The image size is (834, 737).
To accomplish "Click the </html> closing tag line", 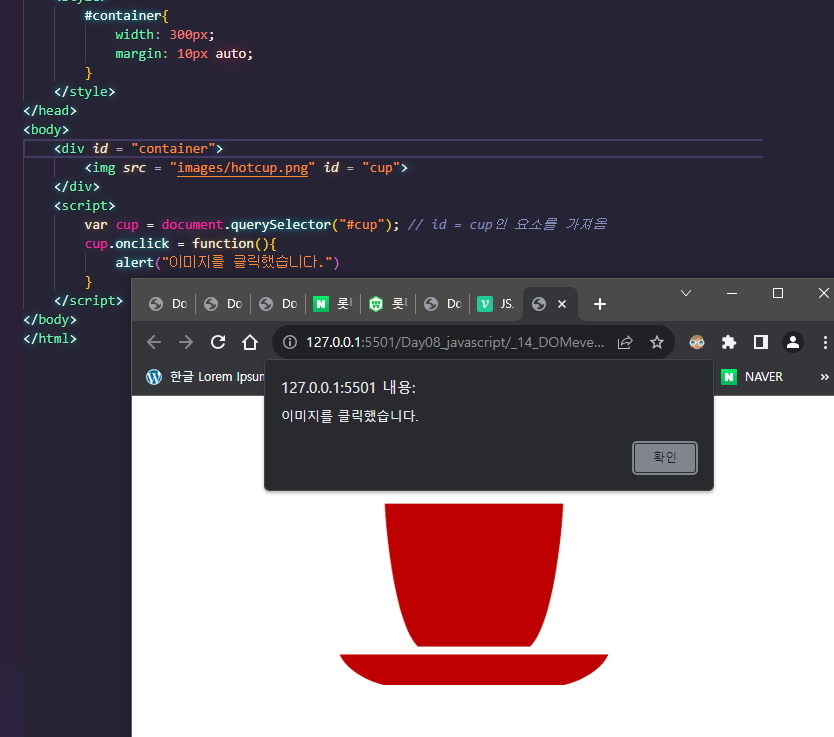I will (50, 339).
